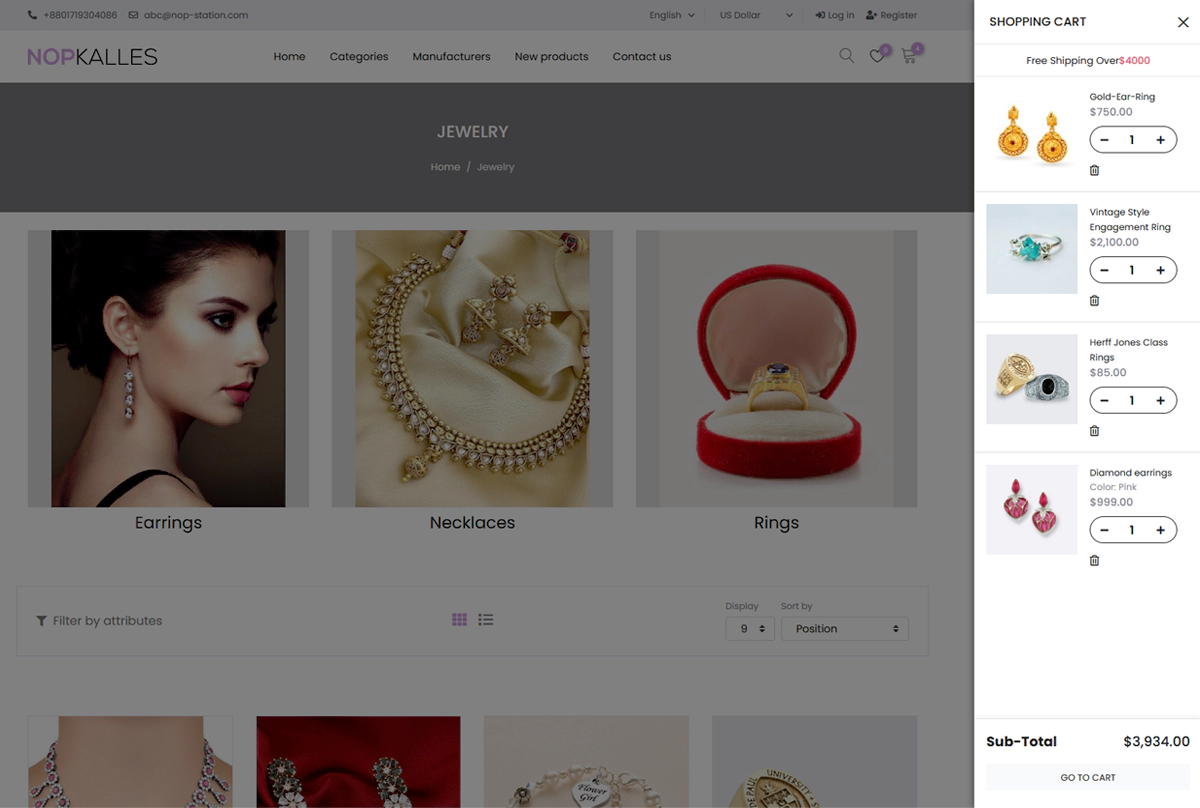Image resolution: width=1200 pixels, height=808 pixels.
Task: Click the phone number +8801719304086
Action: (x=80, y=15)
